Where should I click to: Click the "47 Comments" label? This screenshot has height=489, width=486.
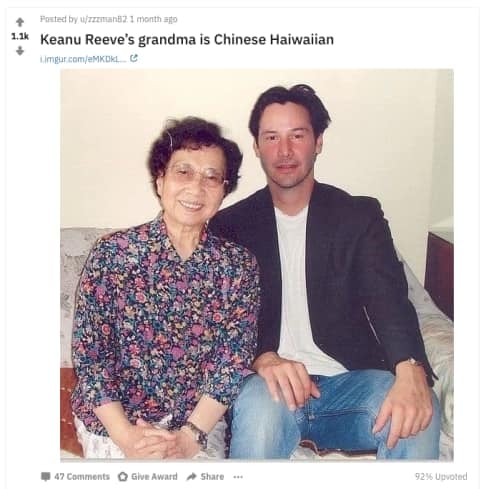click(x=82, y=477)
